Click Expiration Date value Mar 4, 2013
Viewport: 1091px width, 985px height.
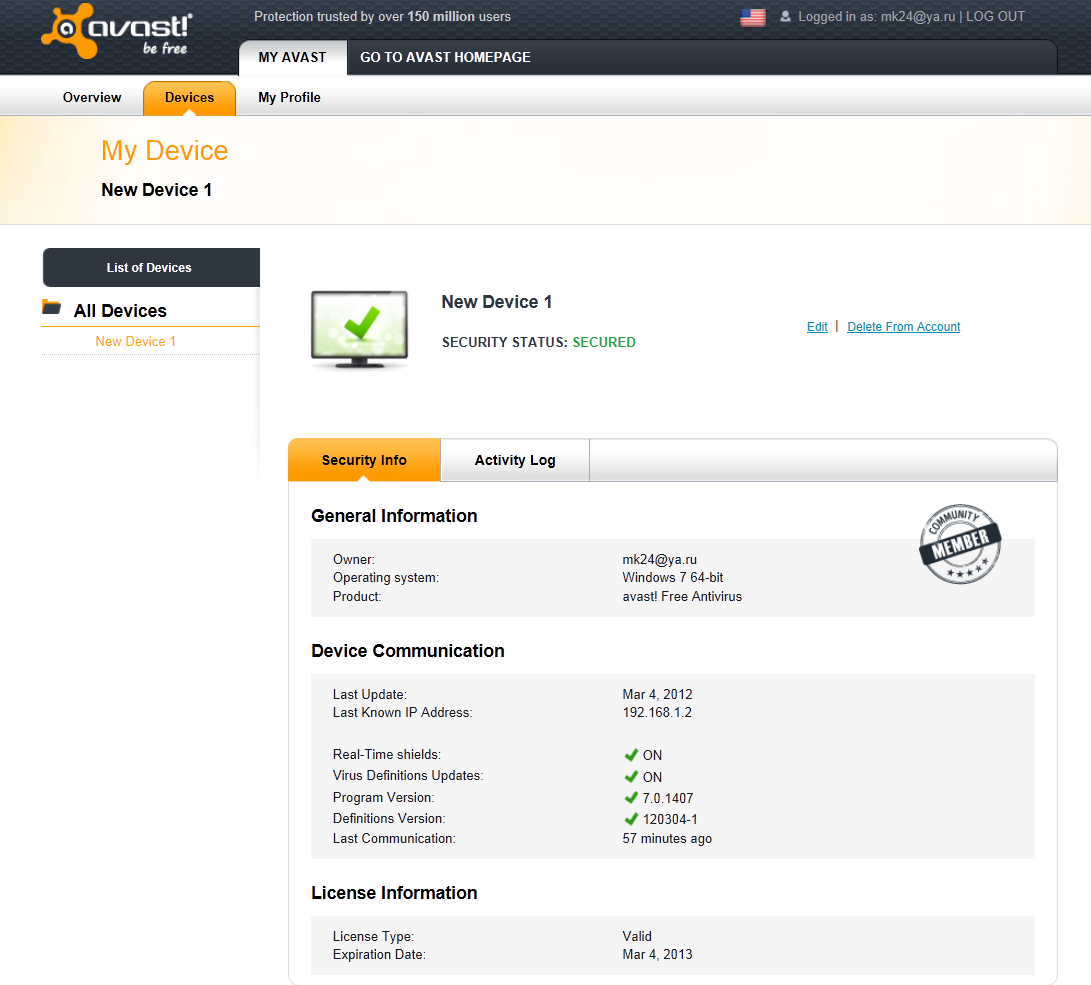coord(658,954)
